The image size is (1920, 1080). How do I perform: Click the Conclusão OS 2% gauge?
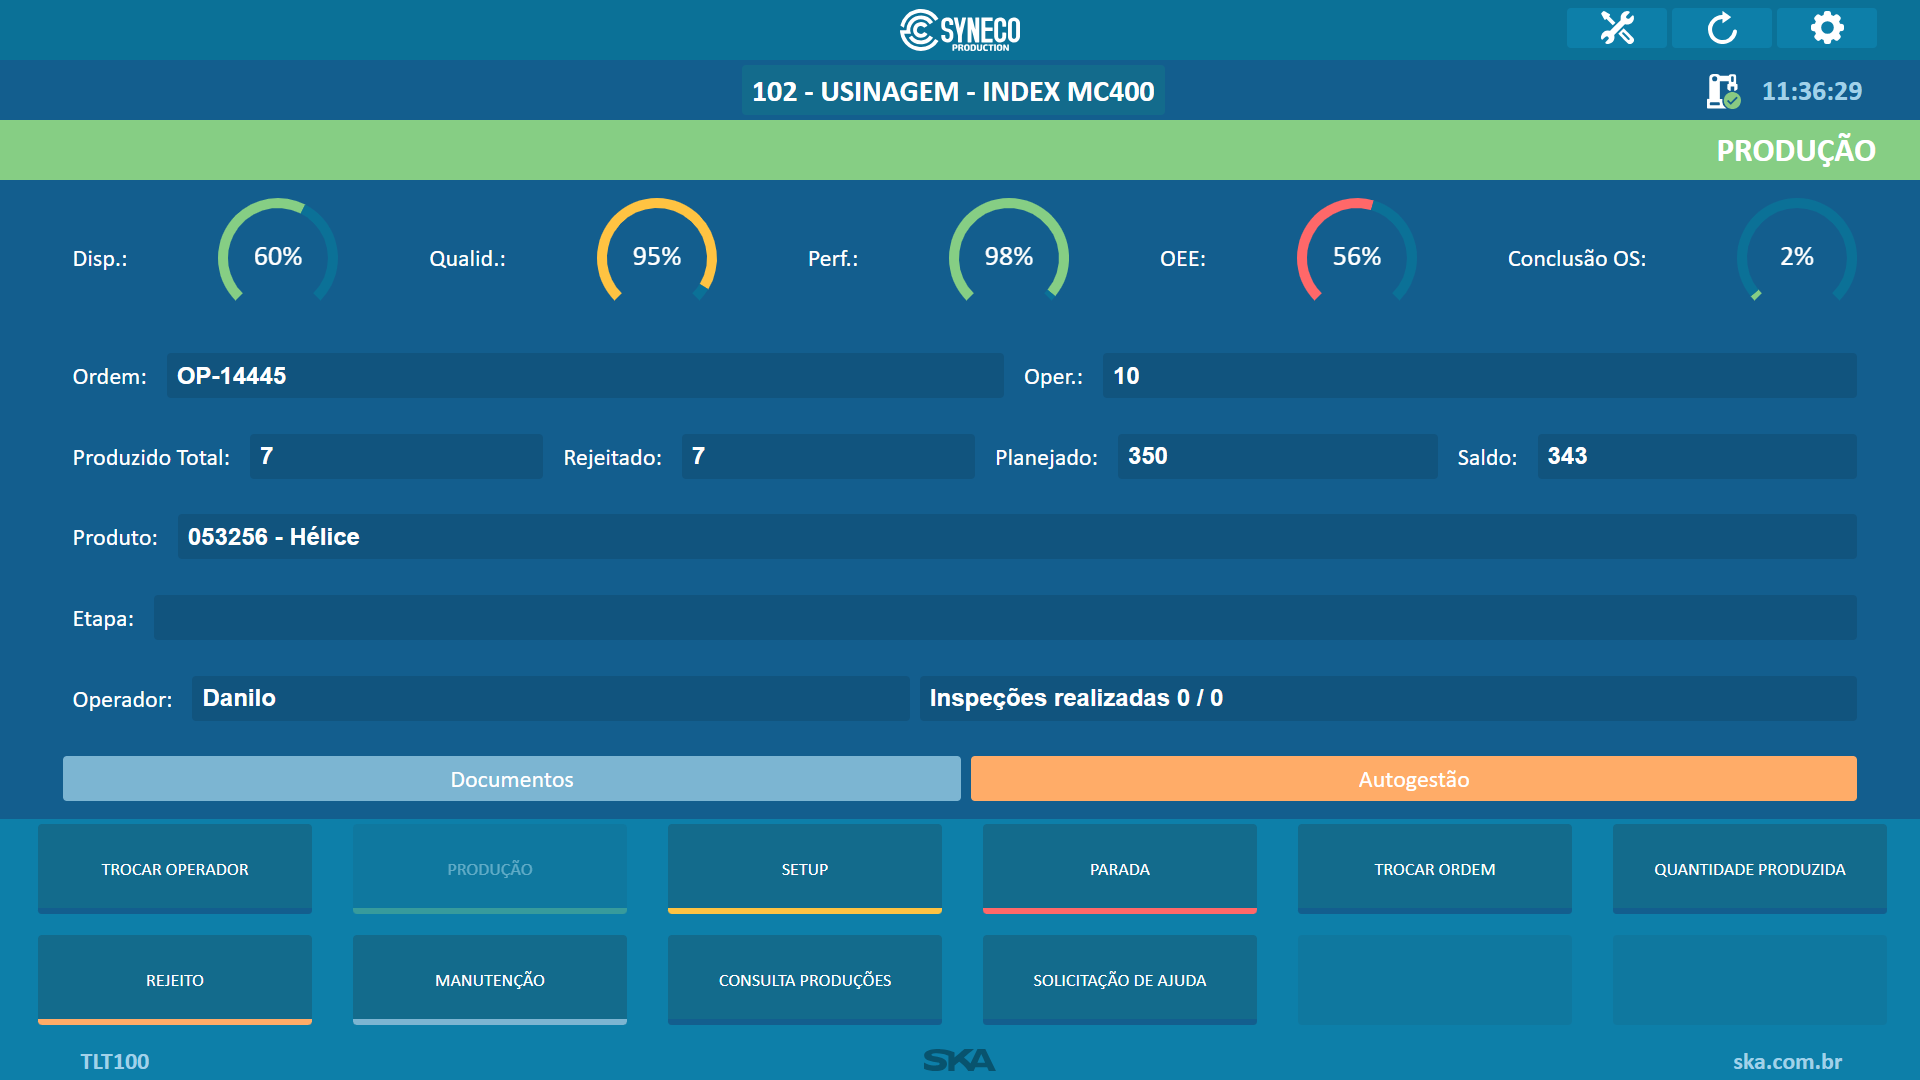tap(1797, 252)
